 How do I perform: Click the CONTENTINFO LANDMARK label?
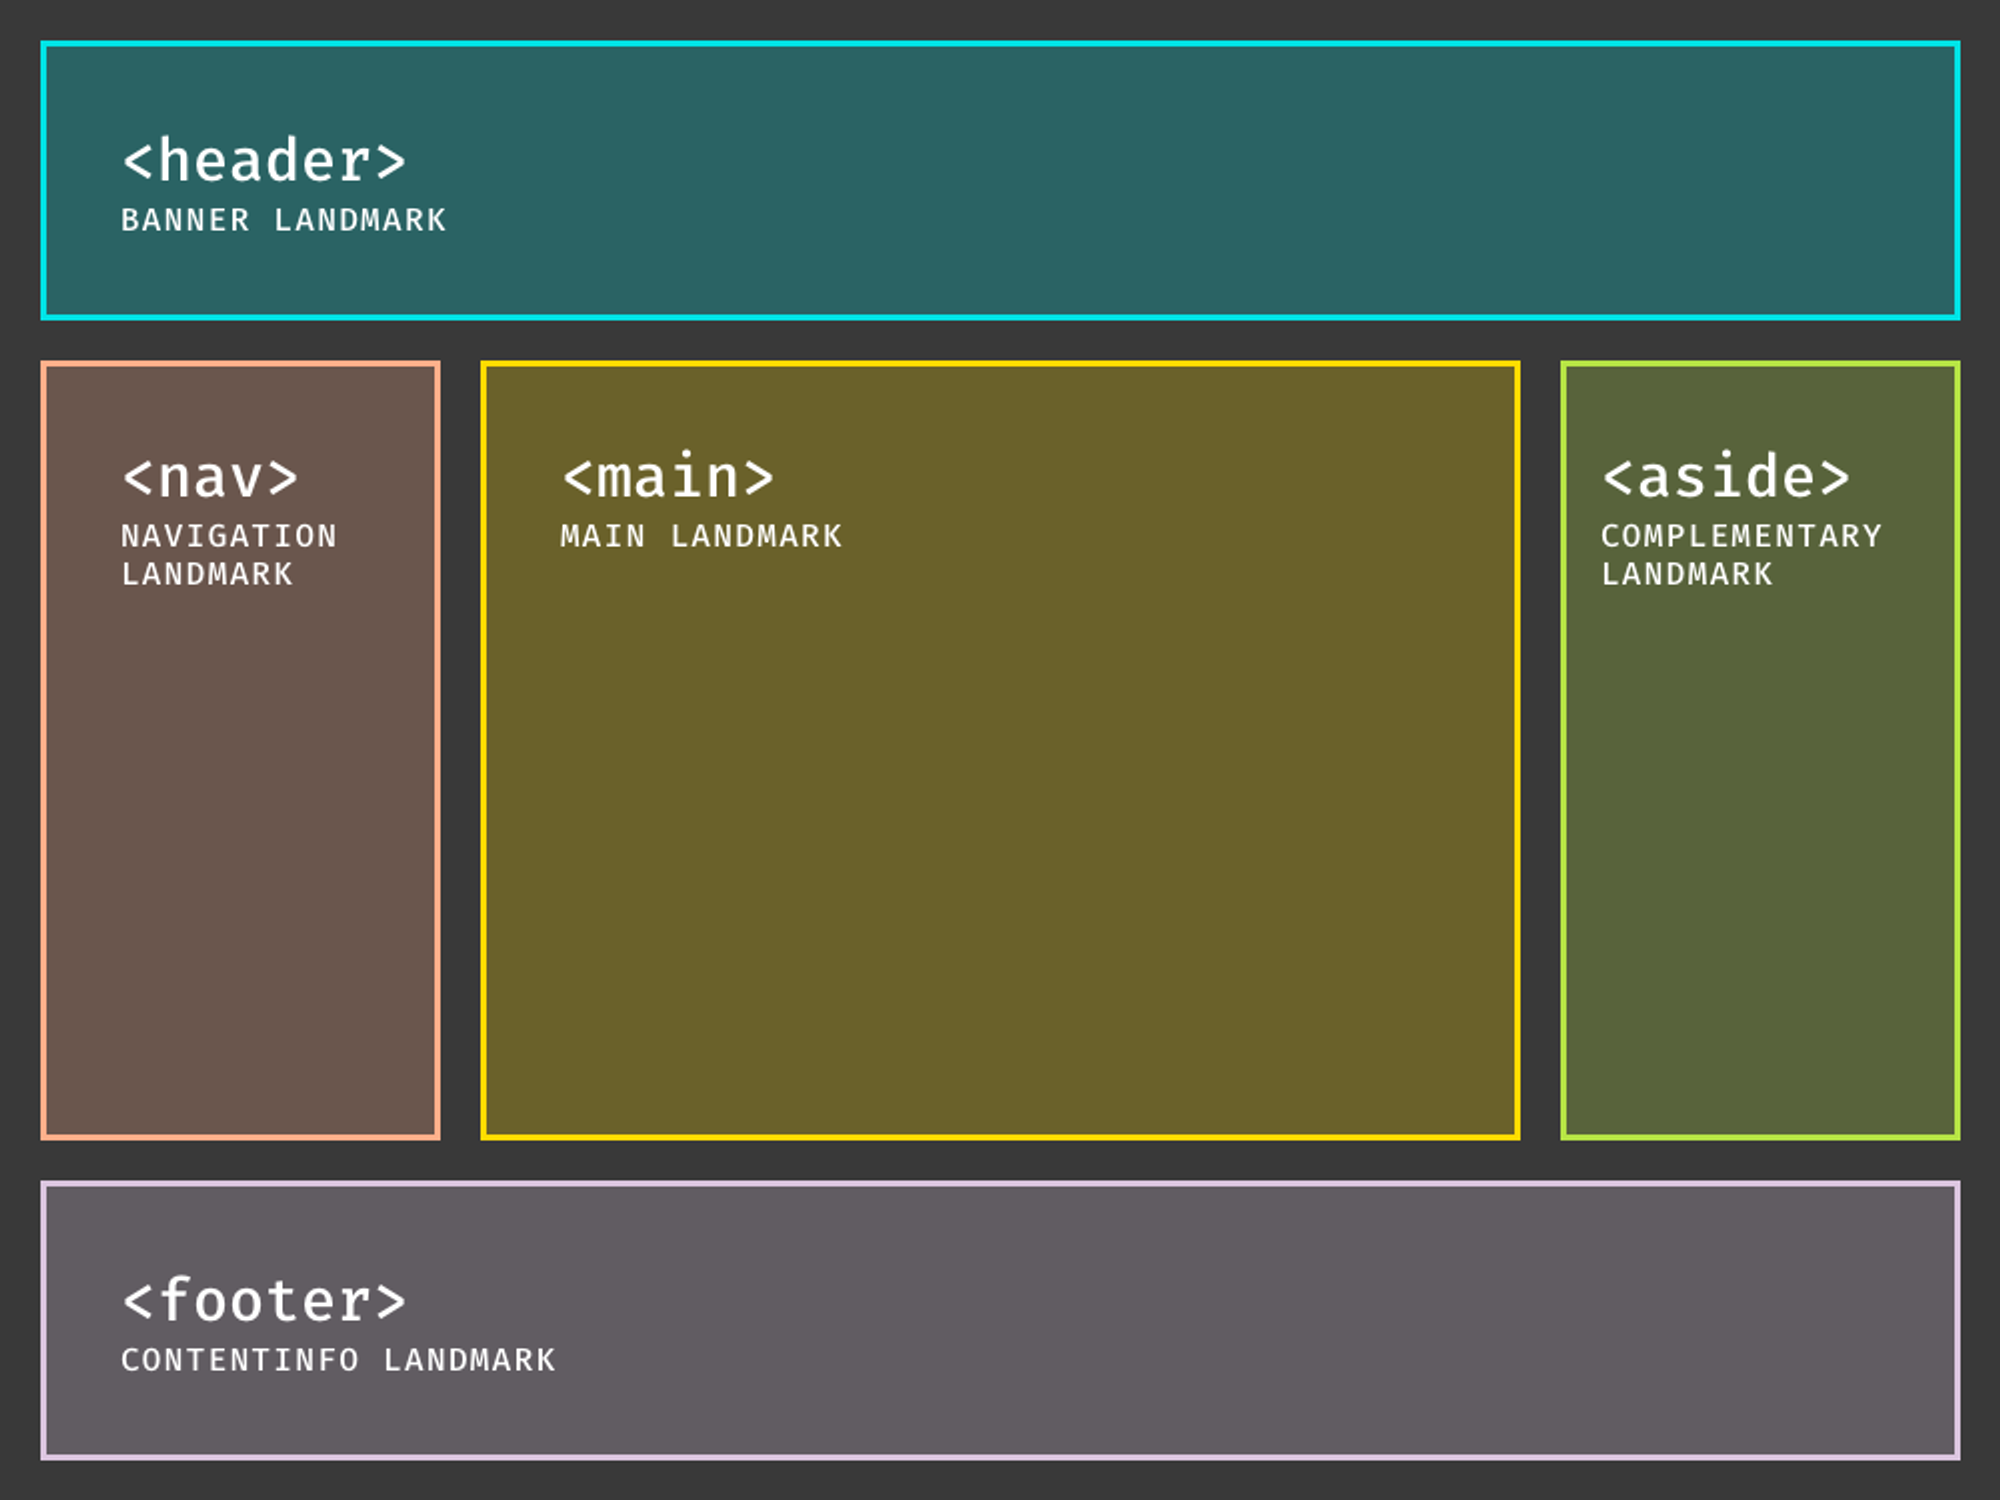coord(338,1360)
